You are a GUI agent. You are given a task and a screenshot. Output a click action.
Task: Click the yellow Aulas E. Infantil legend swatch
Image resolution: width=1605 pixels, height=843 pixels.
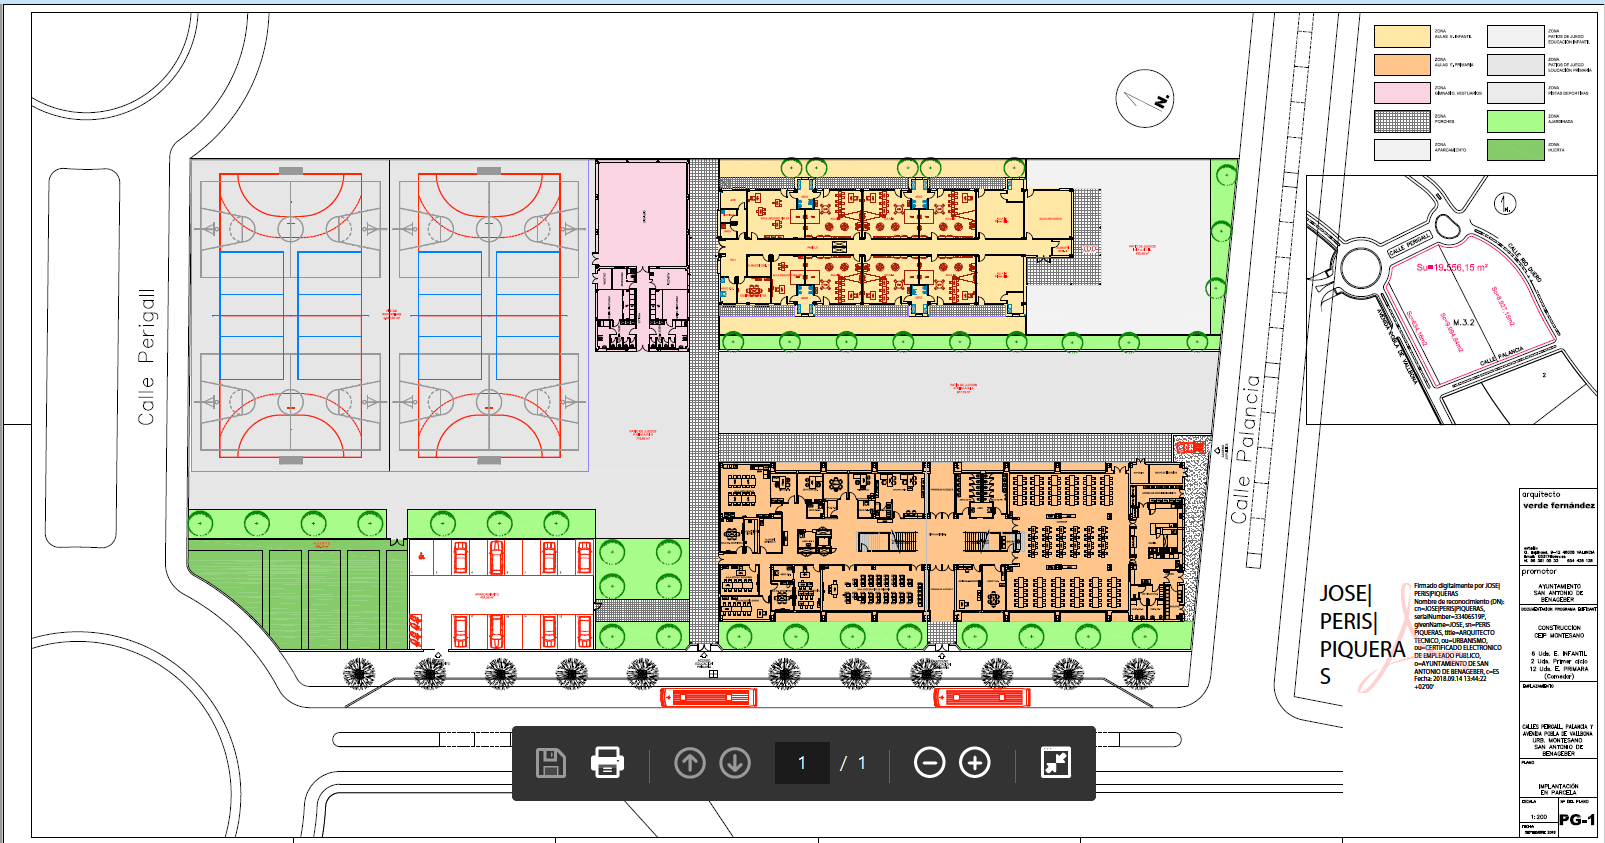pyautogui.click(x=1401, y=37)
